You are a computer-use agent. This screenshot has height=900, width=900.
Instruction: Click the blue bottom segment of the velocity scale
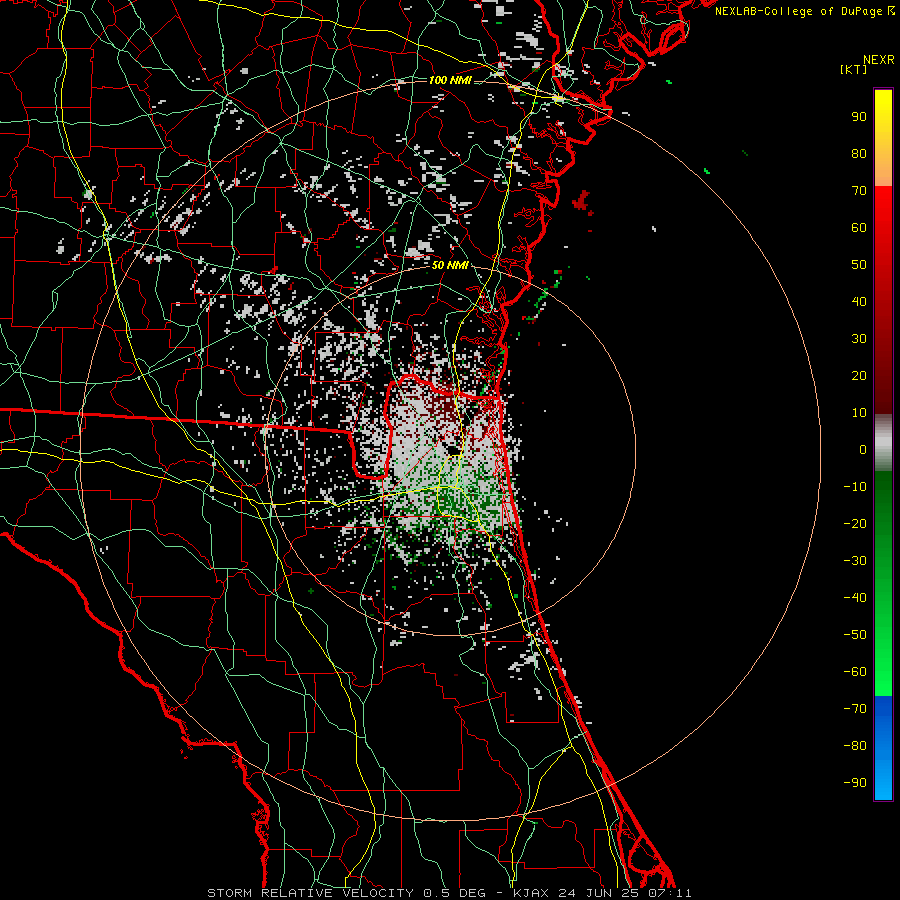(883, 748)
